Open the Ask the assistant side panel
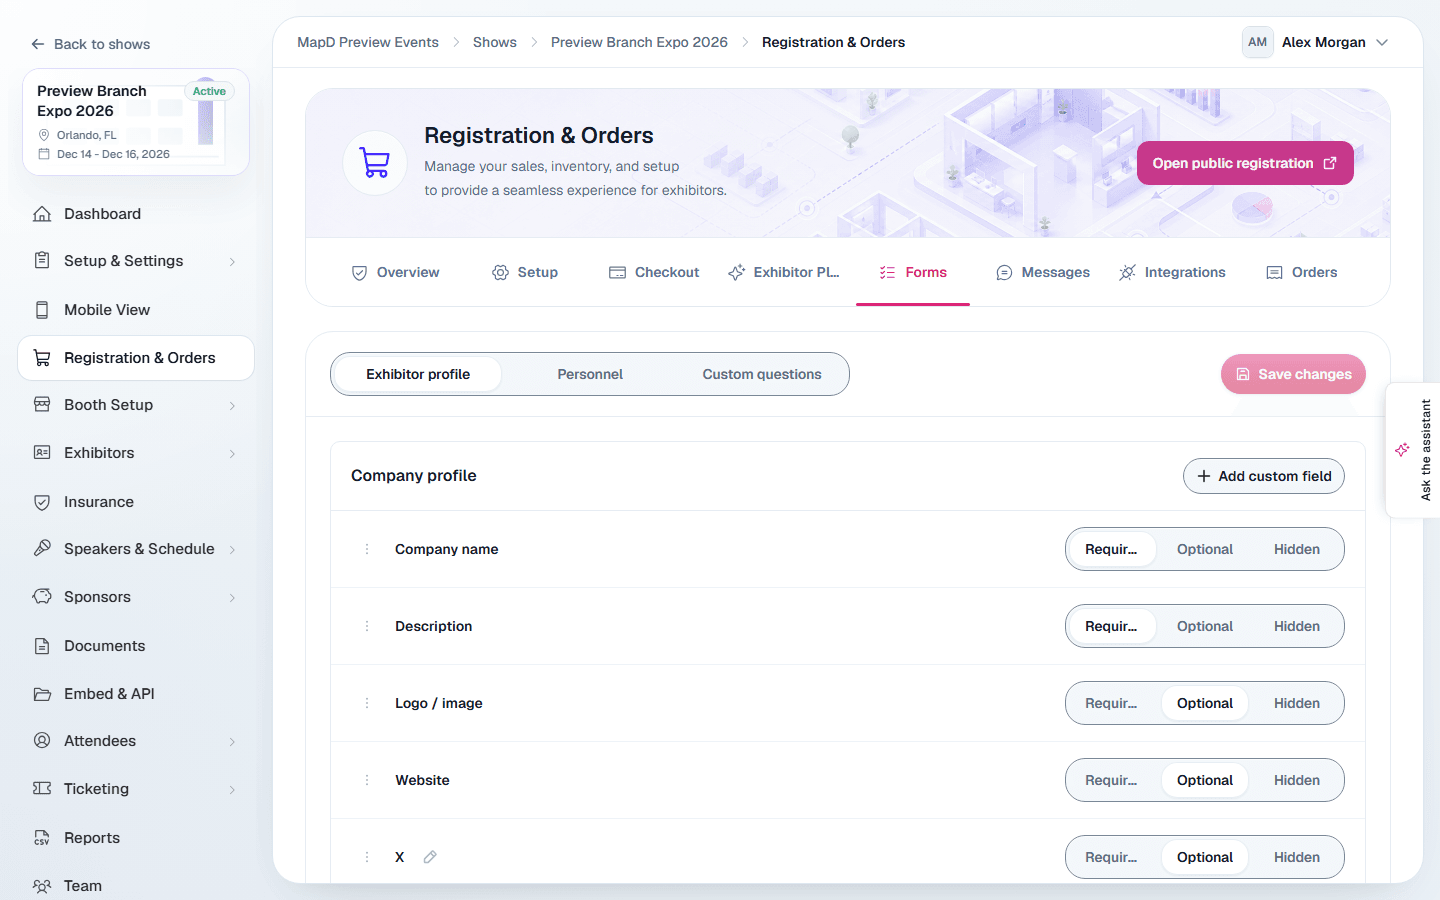1440x900 pixels. tap(1413, 450)
